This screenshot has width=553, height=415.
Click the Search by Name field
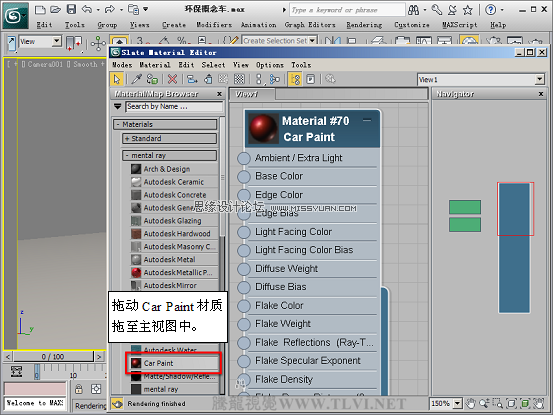point(174,106)
